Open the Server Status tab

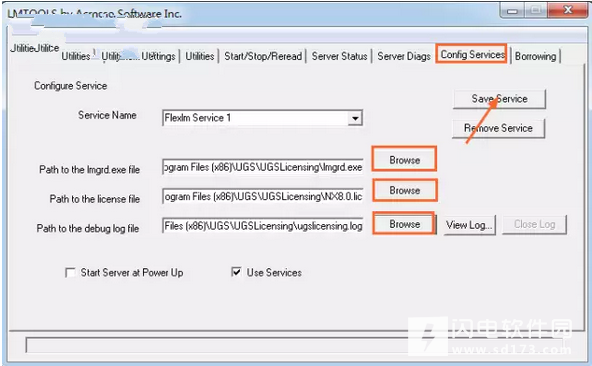point(339,56)
